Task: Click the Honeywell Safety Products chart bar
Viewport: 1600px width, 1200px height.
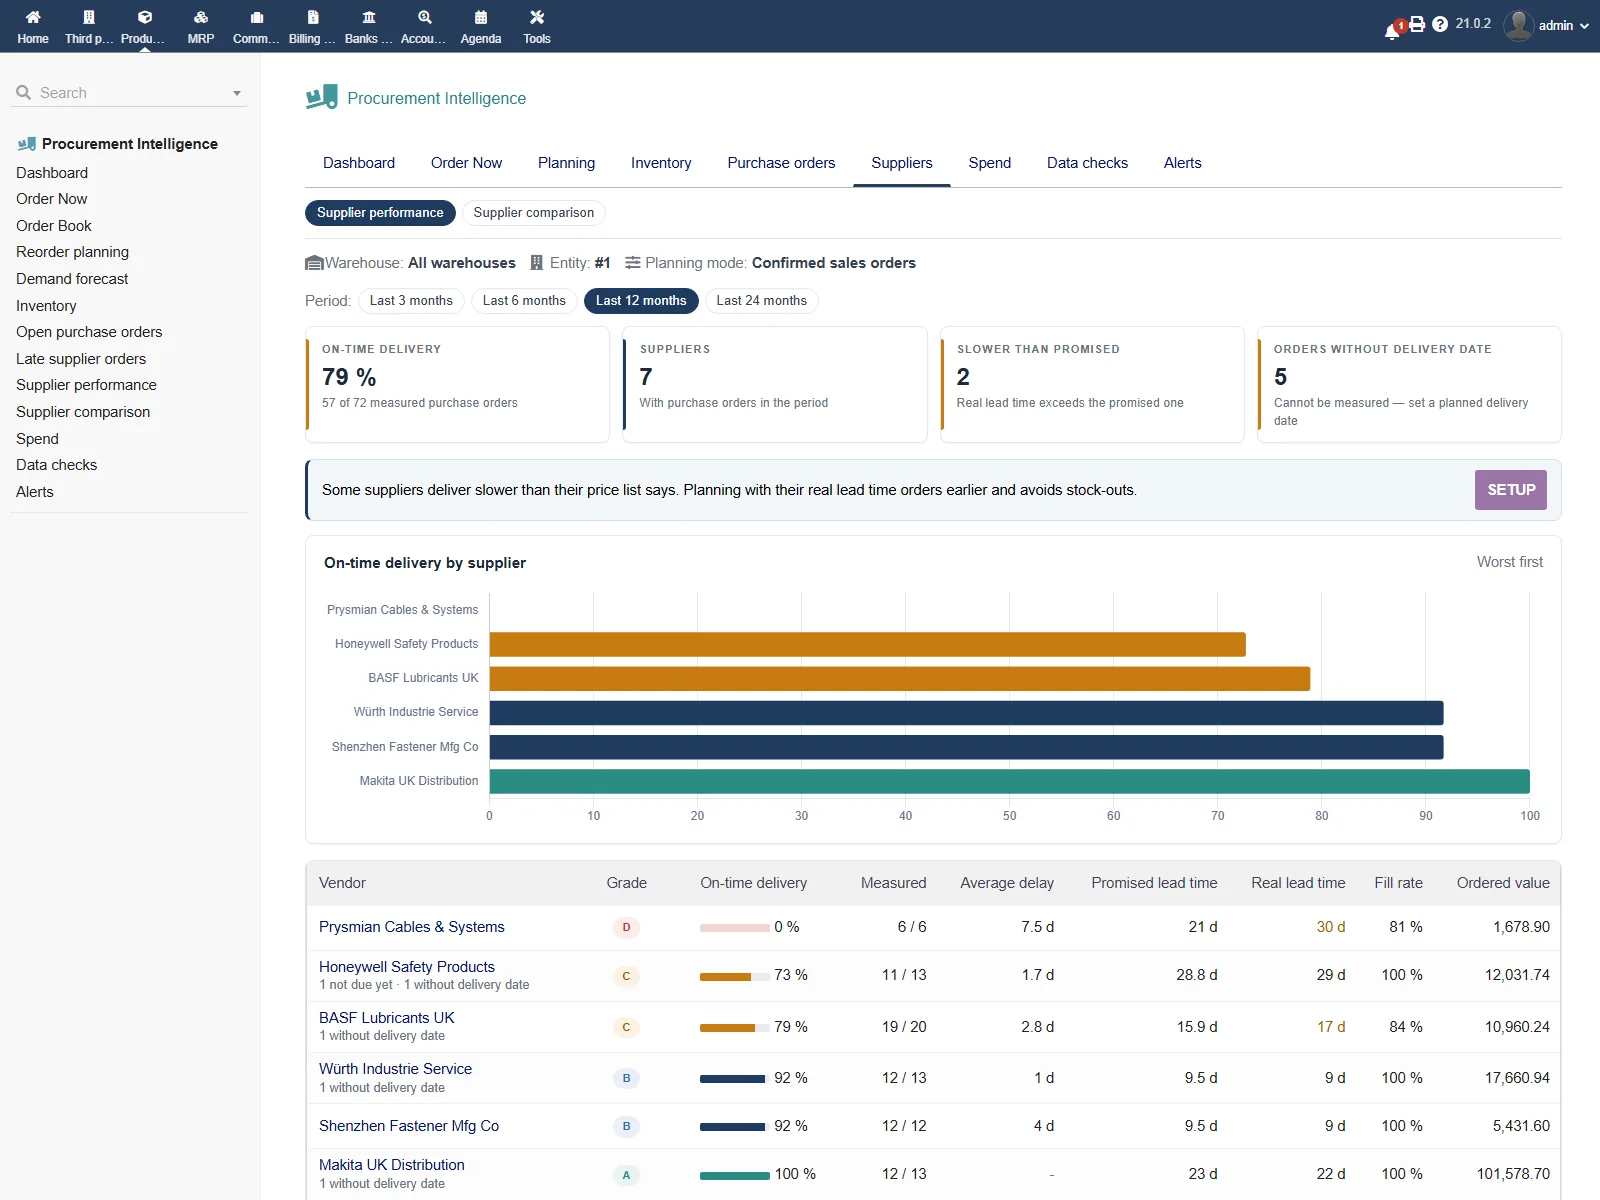Action: (867, 645)
